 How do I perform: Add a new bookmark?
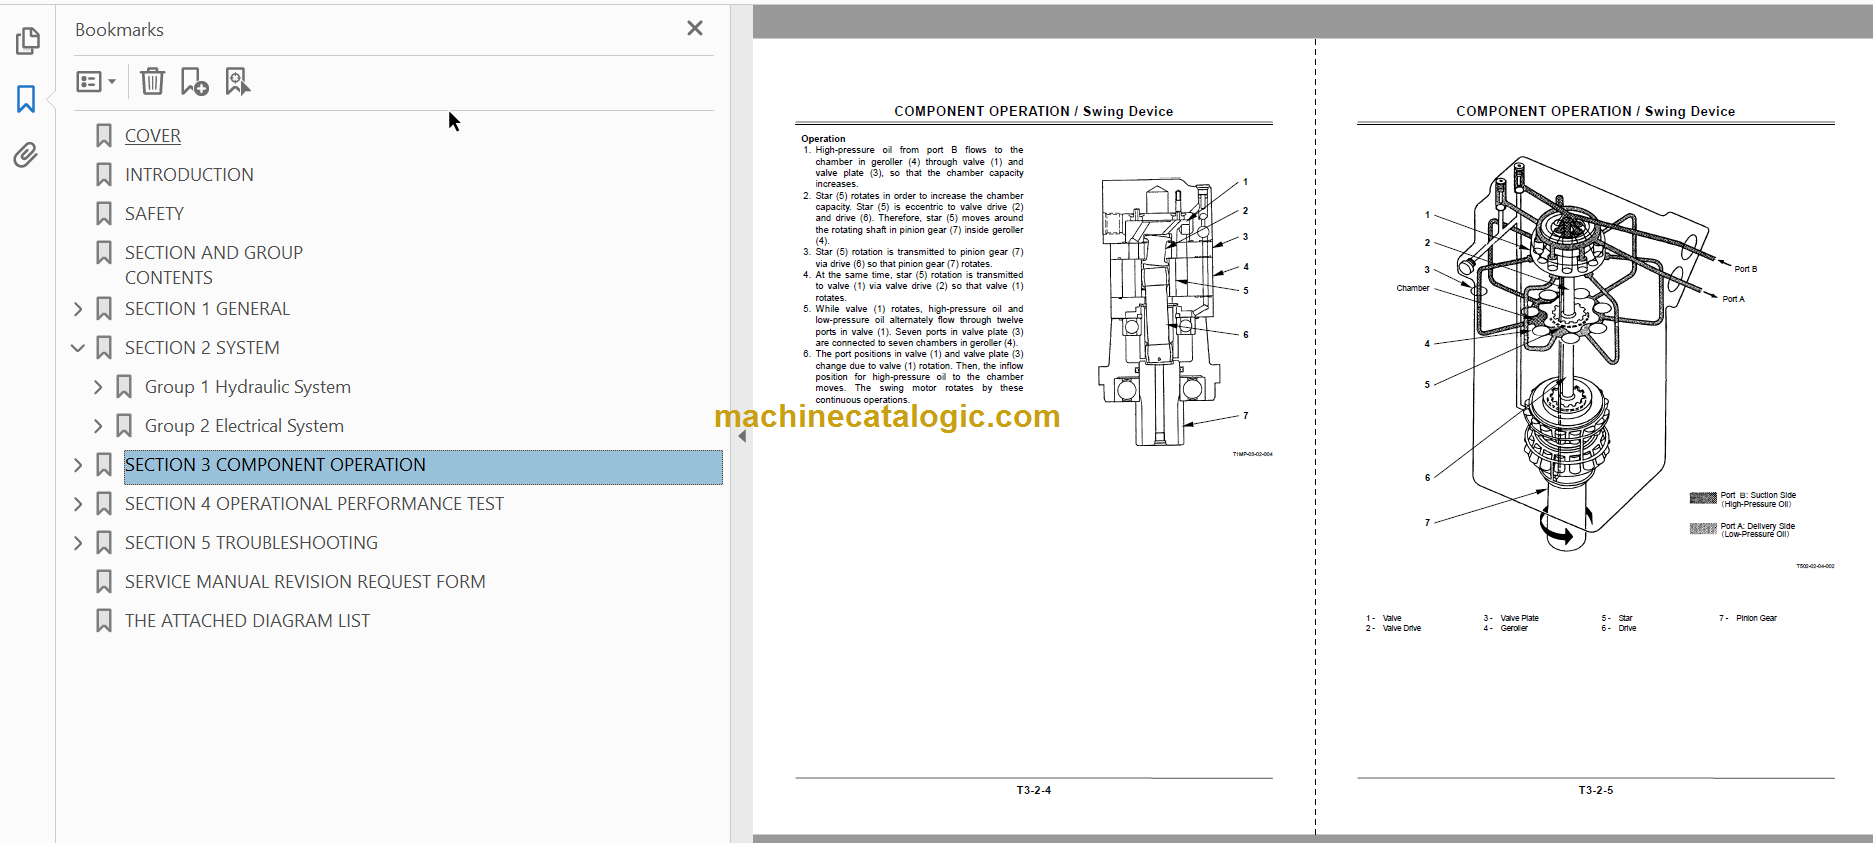pyautogui.click(x=194, y=81)
